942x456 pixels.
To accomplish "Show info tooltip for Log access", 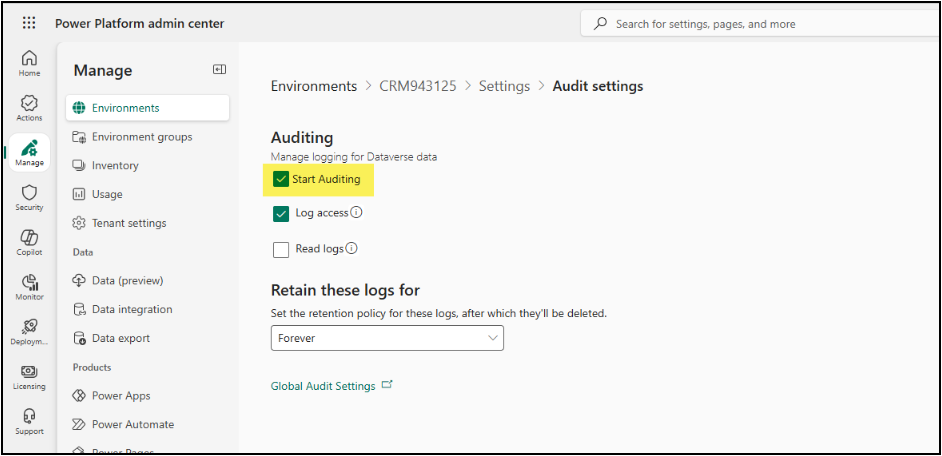I will (356, 213).
